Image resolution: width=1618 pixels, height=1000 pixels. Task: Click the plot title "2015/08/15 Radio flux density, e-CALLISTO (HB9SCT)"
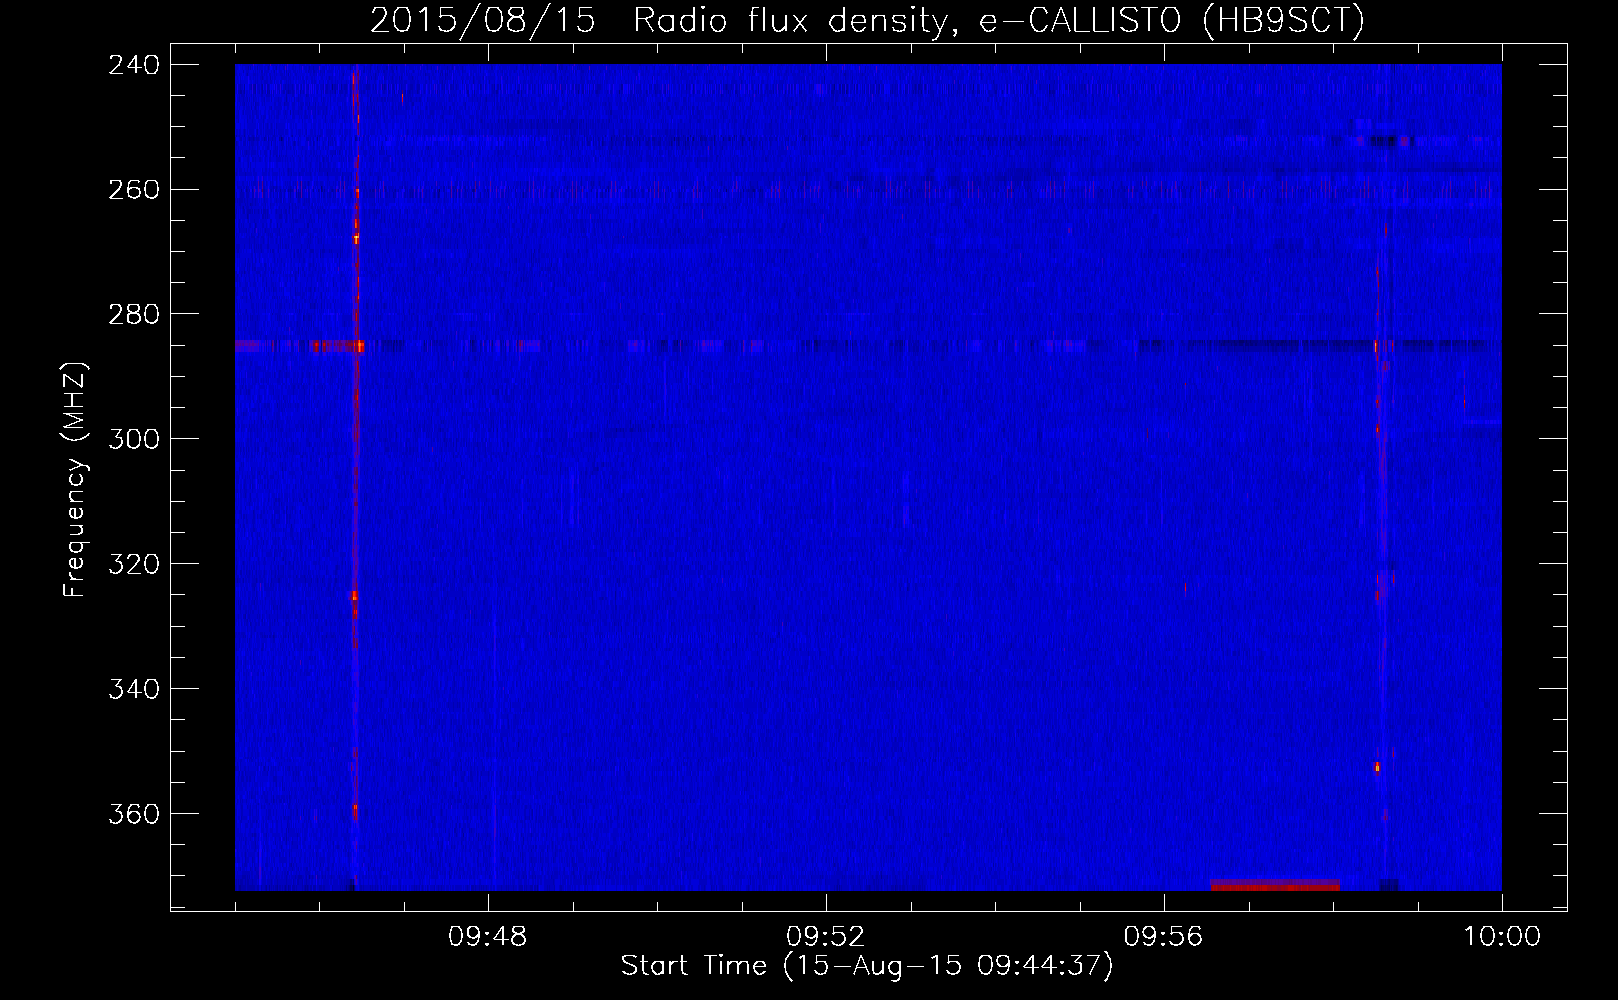[x=867, y=20]
